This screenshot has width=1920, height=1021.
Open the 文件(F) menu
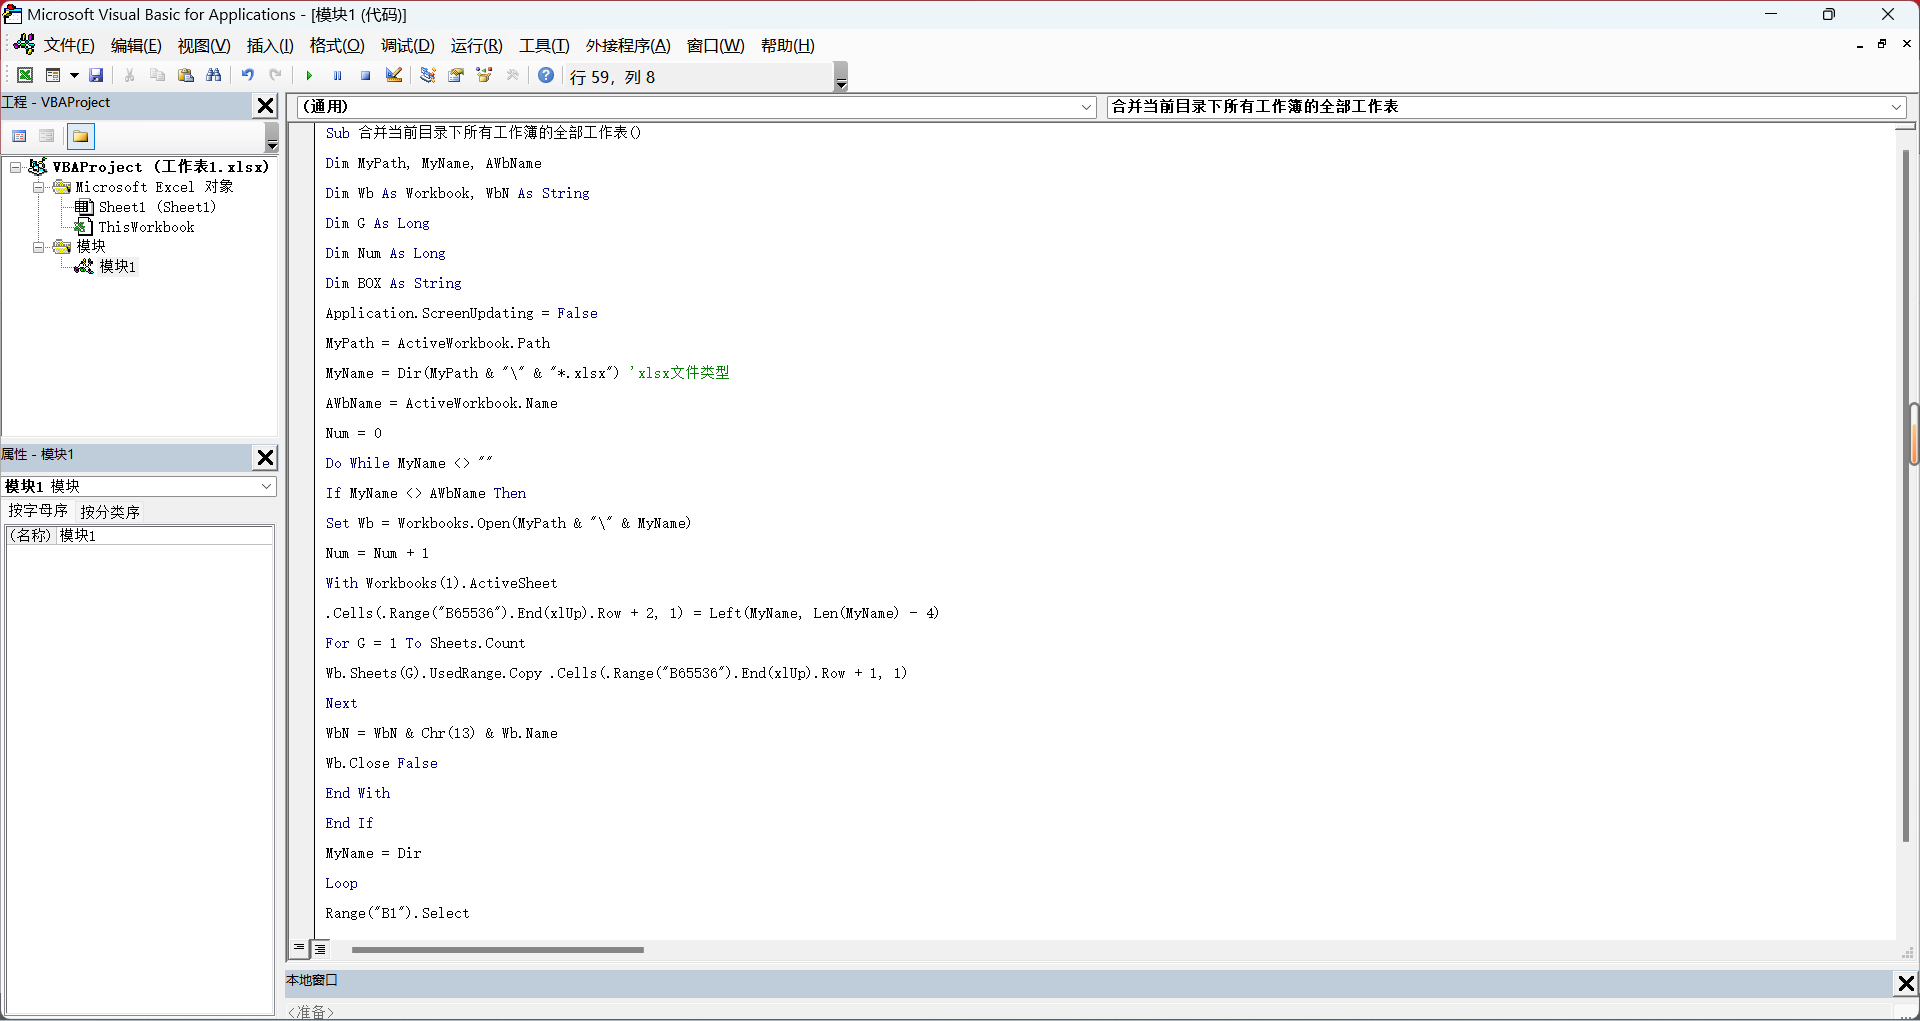pyautogui.click(x=69, y=46)
